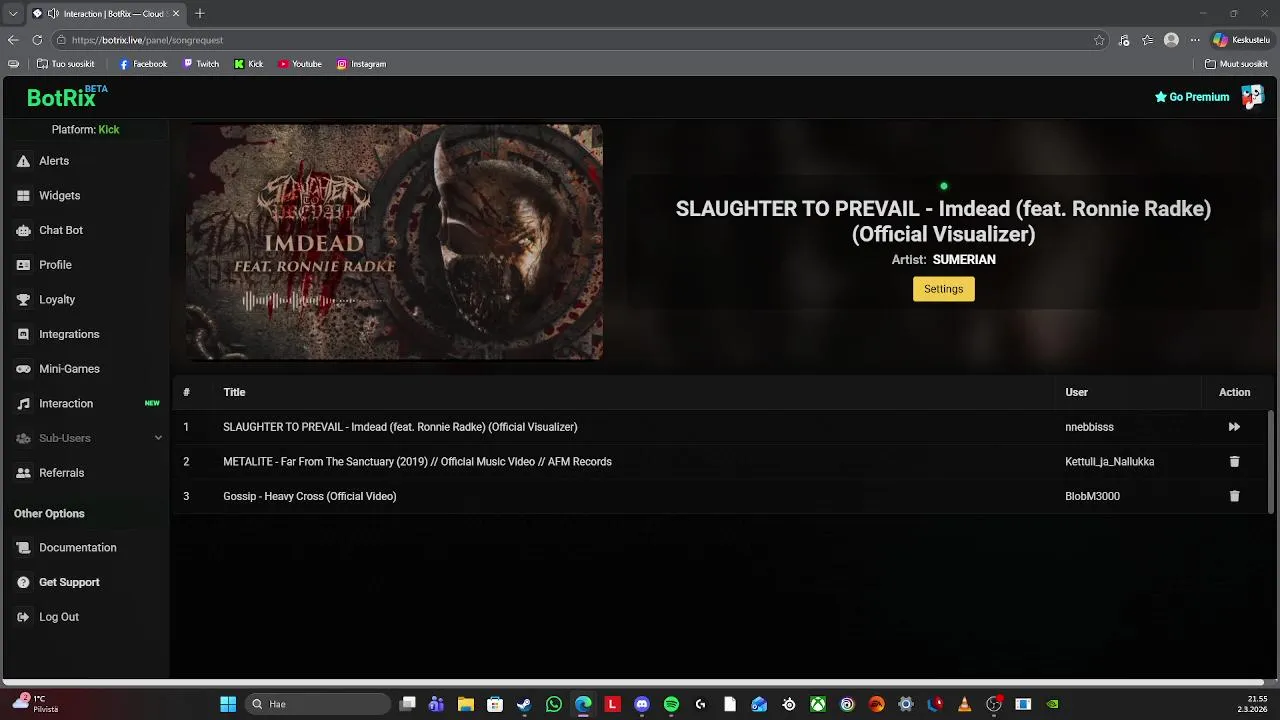Viewport: 1280px width, 720px height.
Task: Click user name Kettuli_ja_Nallukka
Action: tap(1110, 462)
